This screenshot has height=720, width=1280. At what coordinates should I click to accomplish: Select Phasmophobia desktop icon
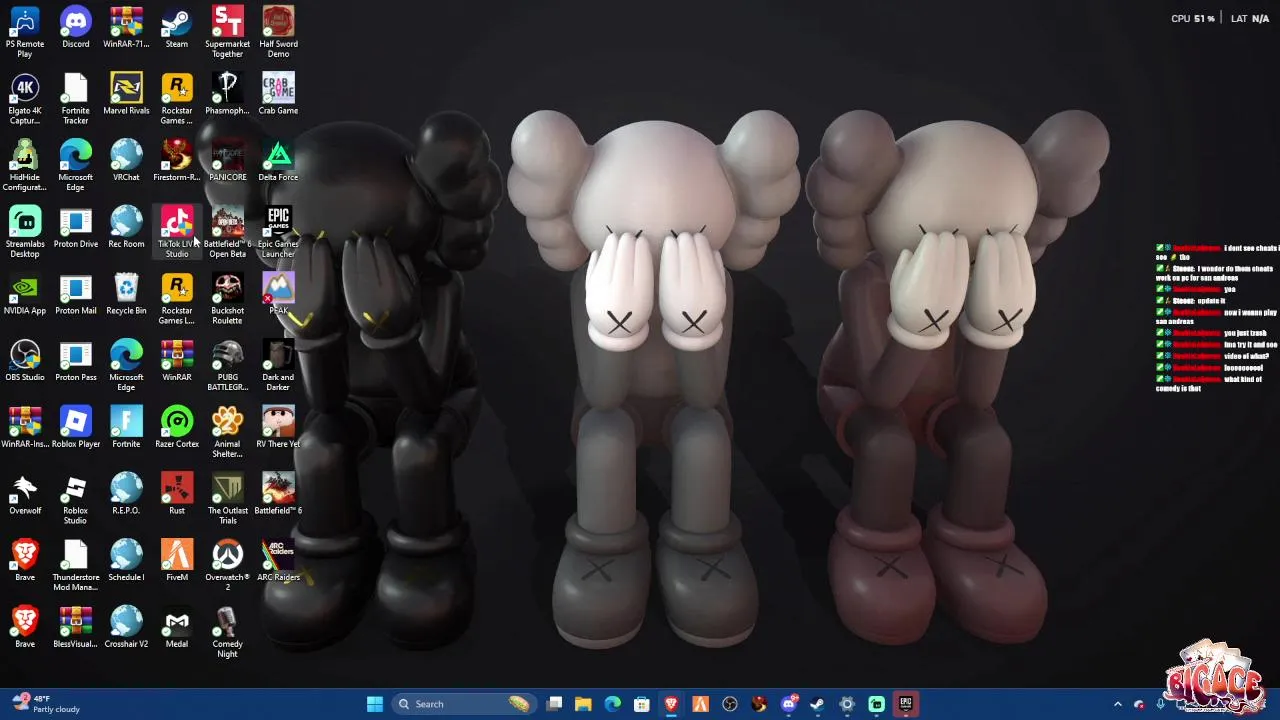point(227,94)
